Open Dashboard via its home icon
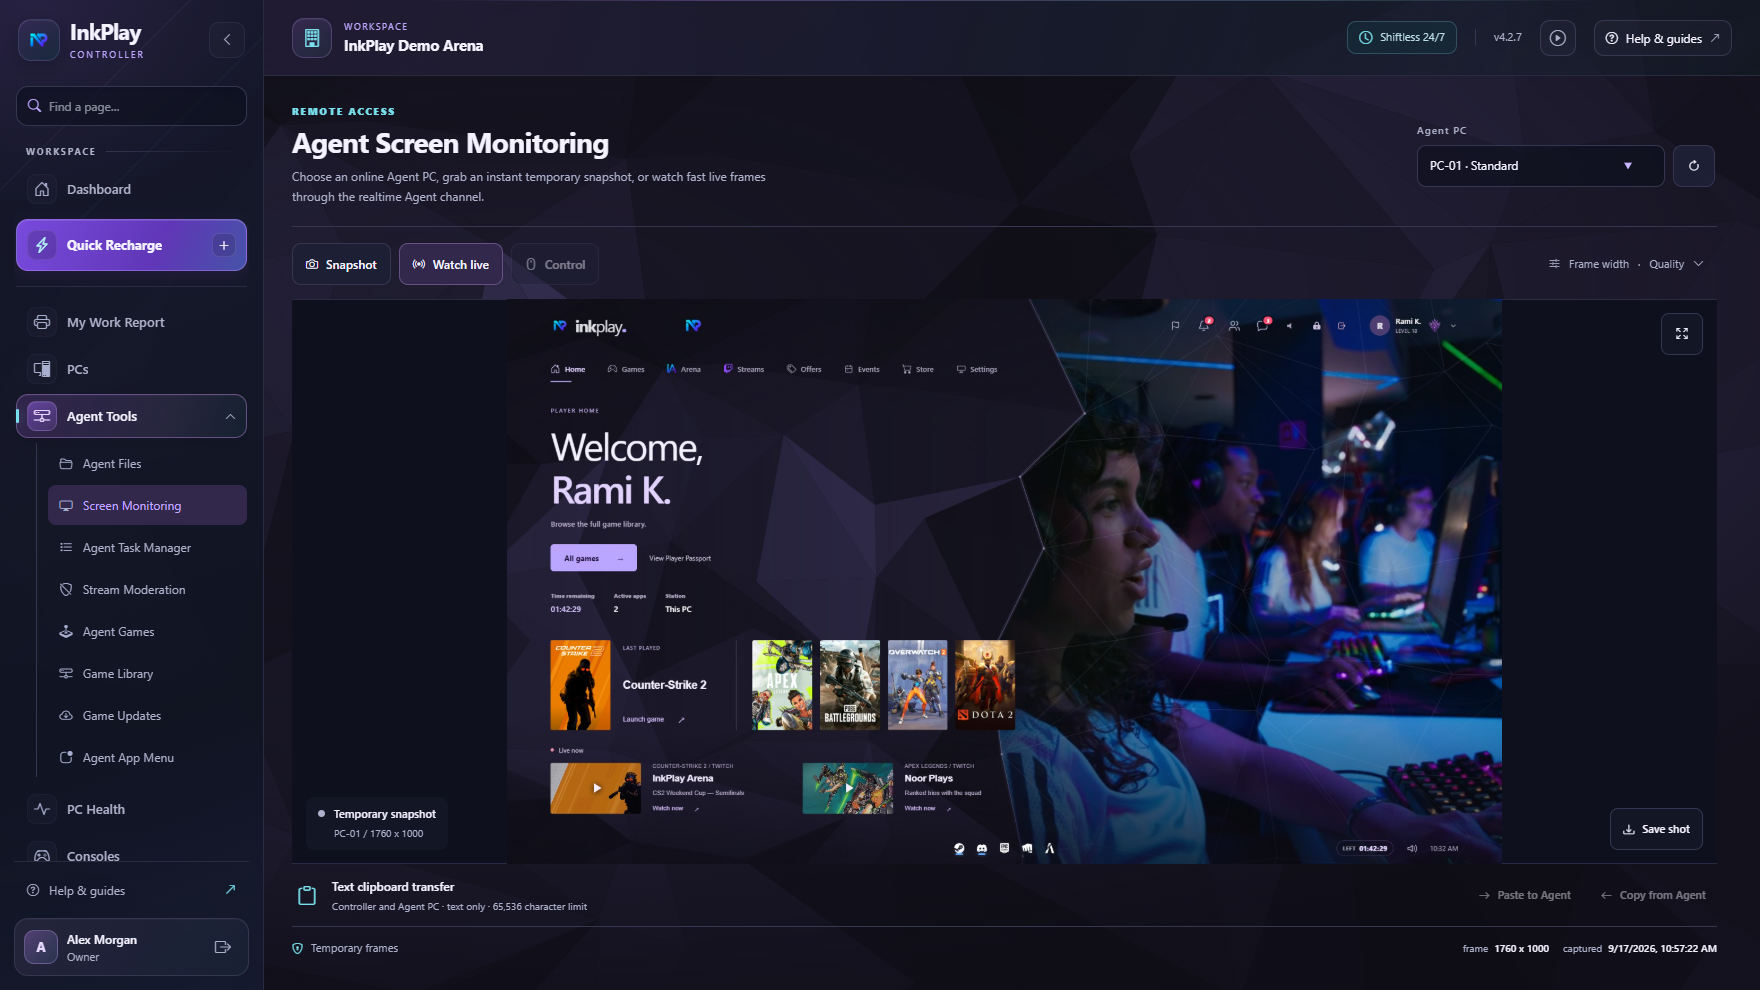The image size is (1760, 990). click(42, 190)
